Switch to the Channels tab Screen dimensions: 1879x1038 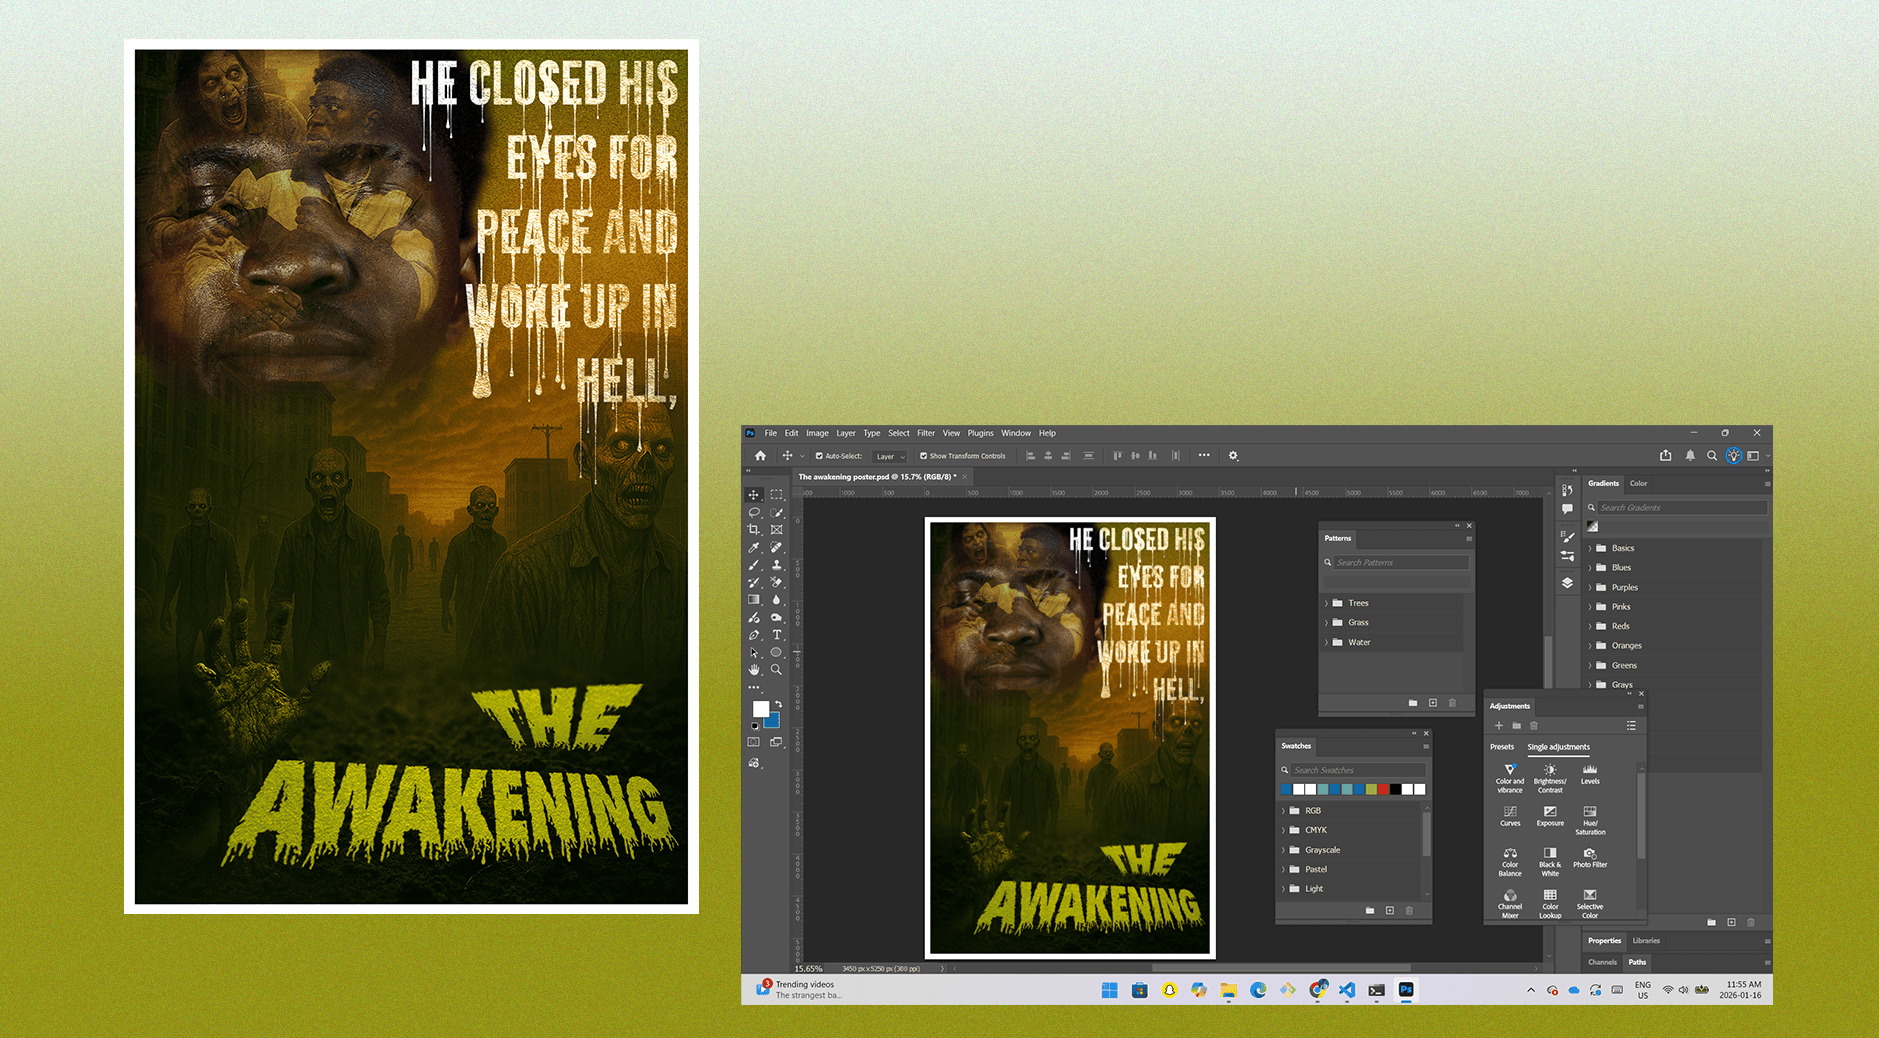pos(1602,962)
